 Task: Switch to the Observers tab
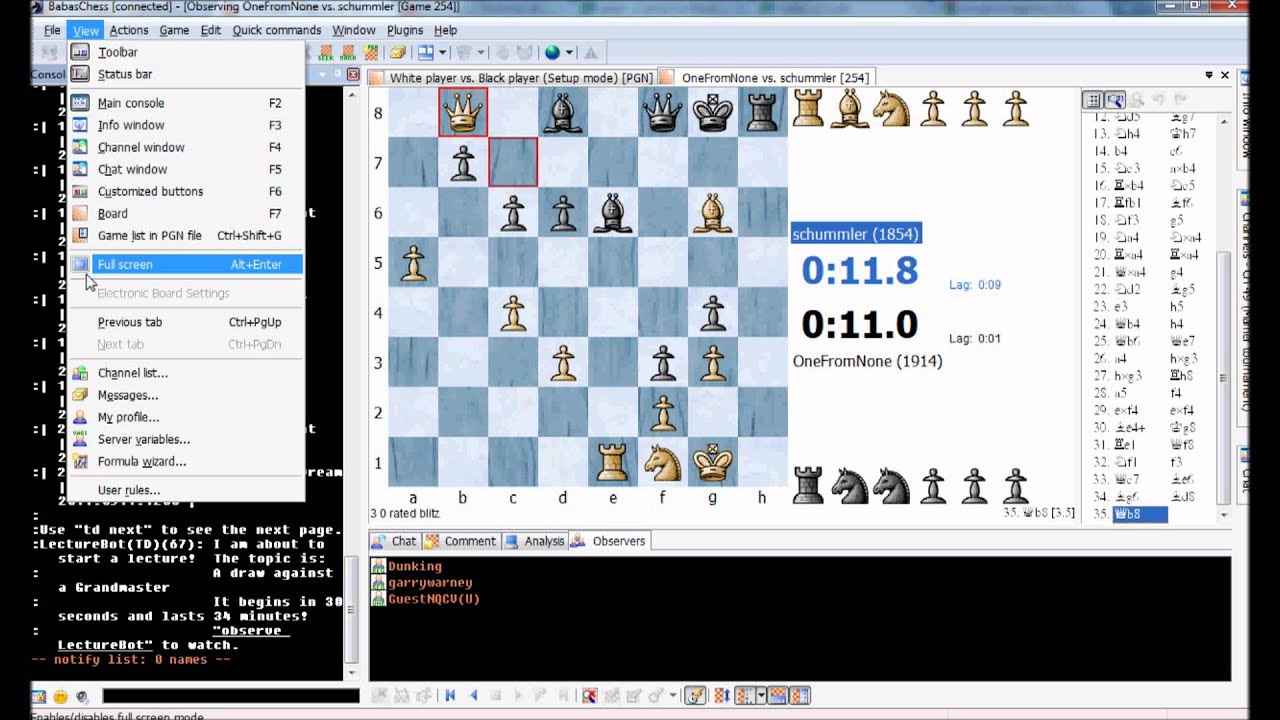coord(609,541)
